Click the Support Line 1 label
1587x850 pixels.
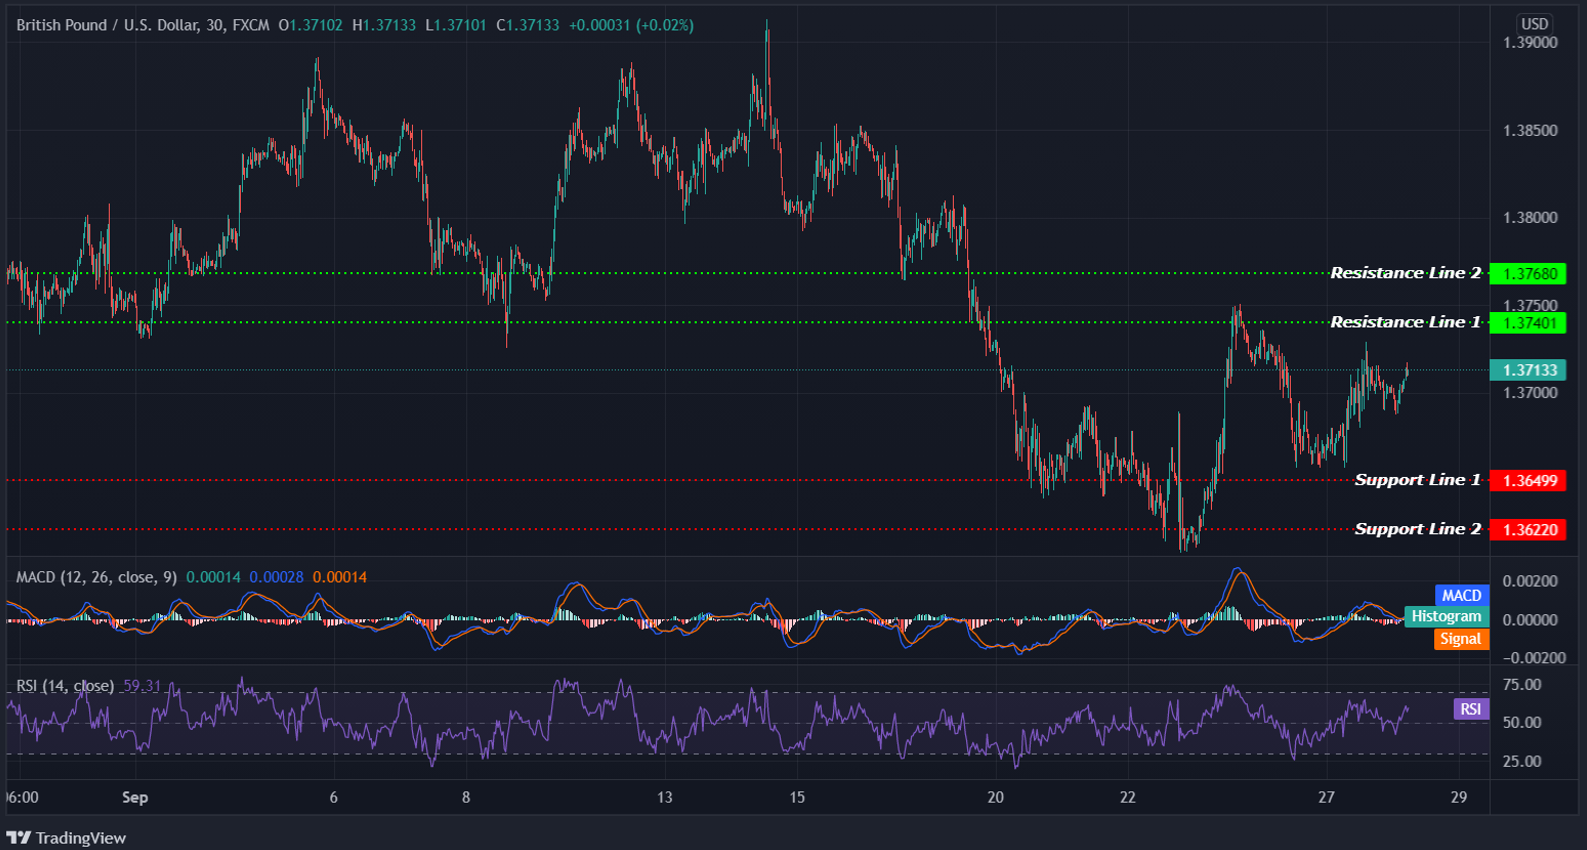point(1418,480)
